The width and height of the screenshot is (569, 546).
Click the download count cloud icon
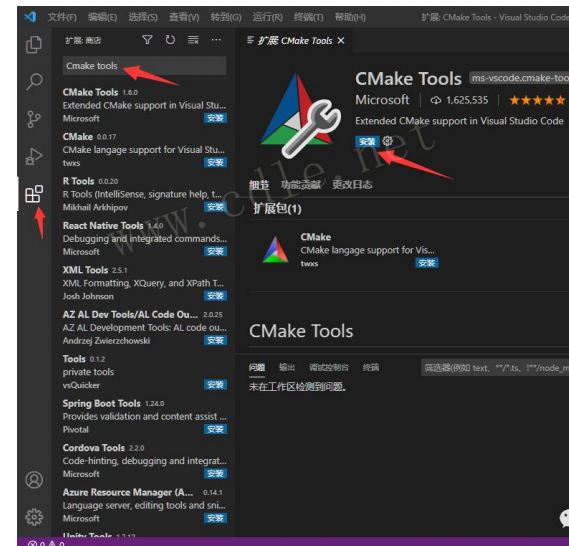(x=435, y=100)
